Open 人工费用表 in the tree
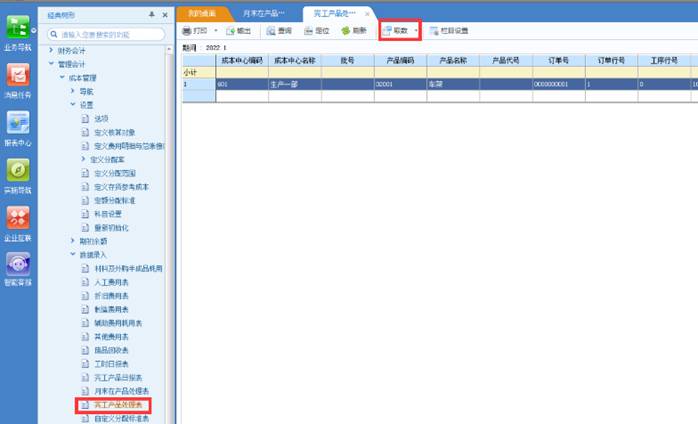The height and width of the screenshot is (424, 698). point(111,283)
